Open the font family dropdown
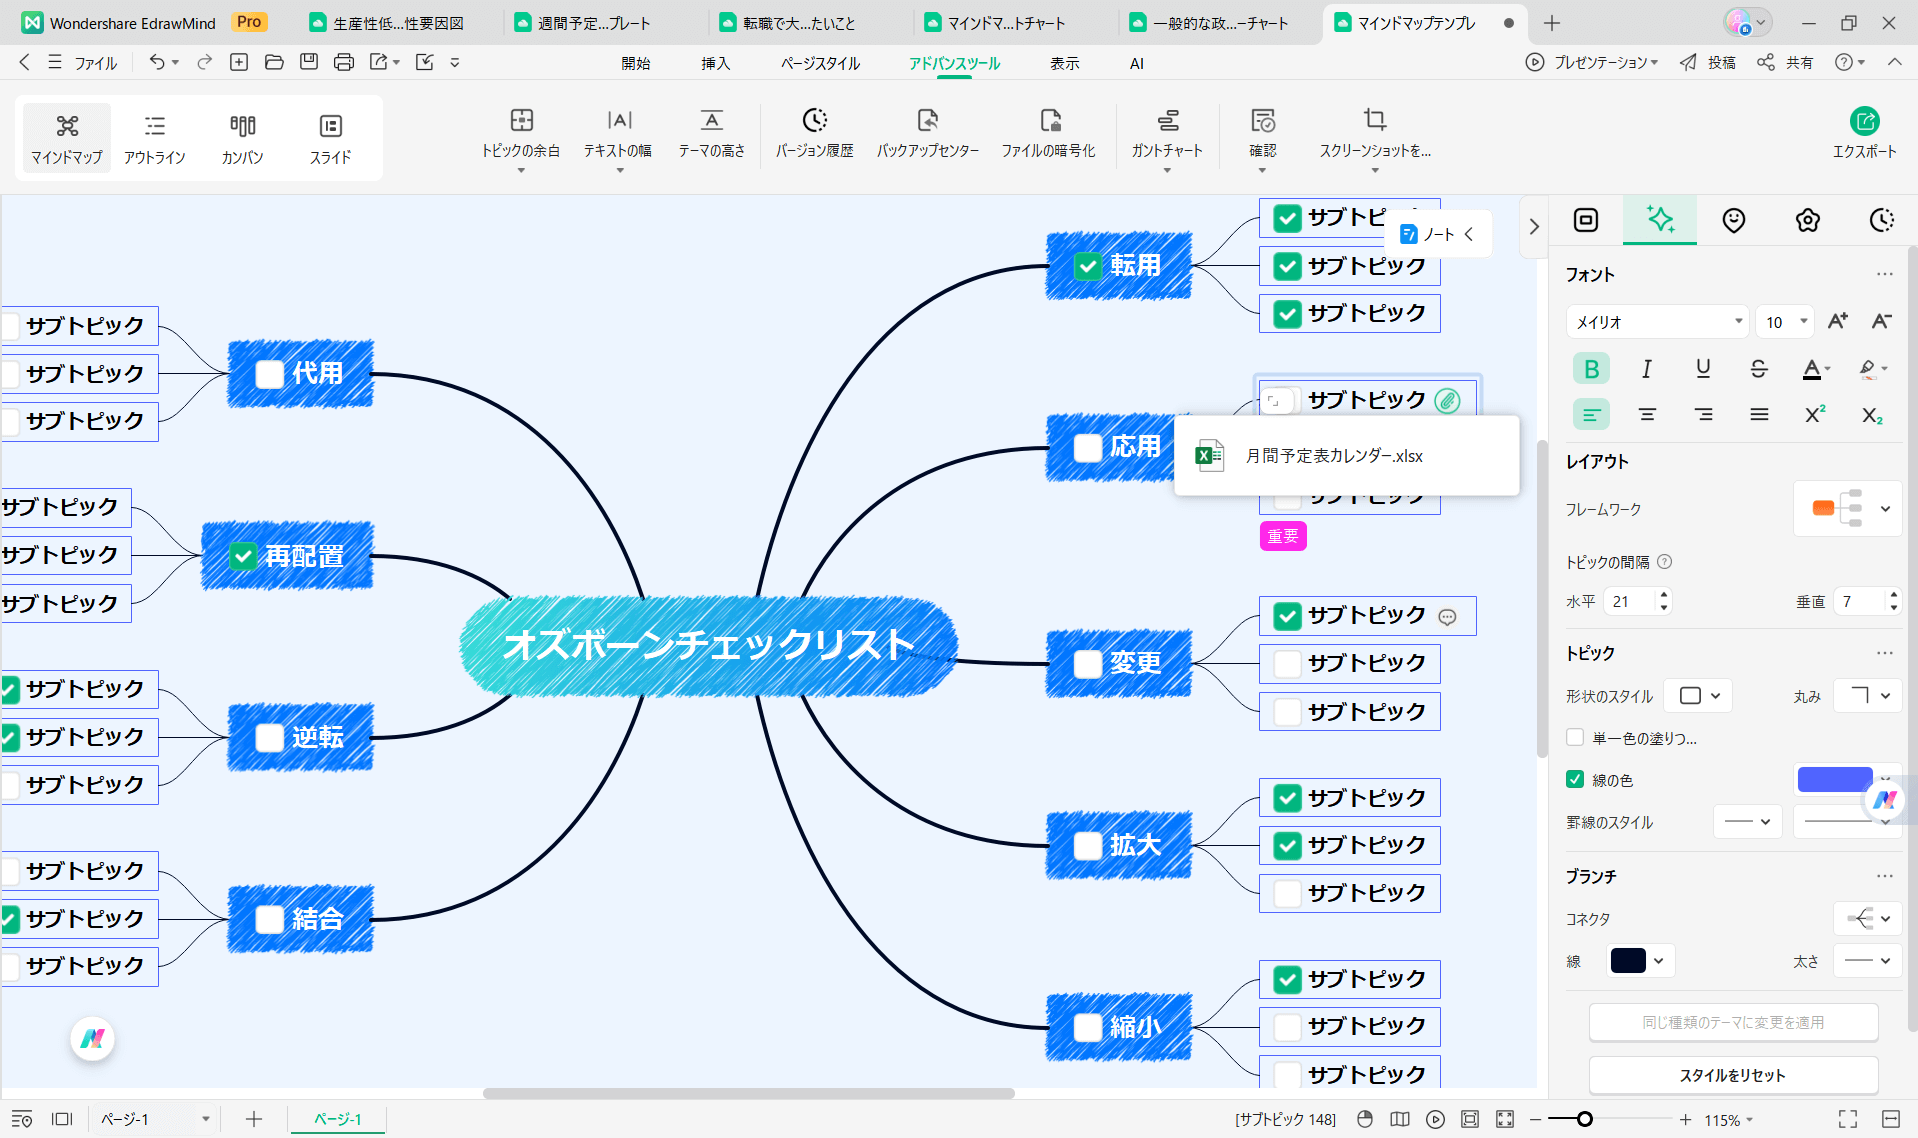 point(1656,321)
